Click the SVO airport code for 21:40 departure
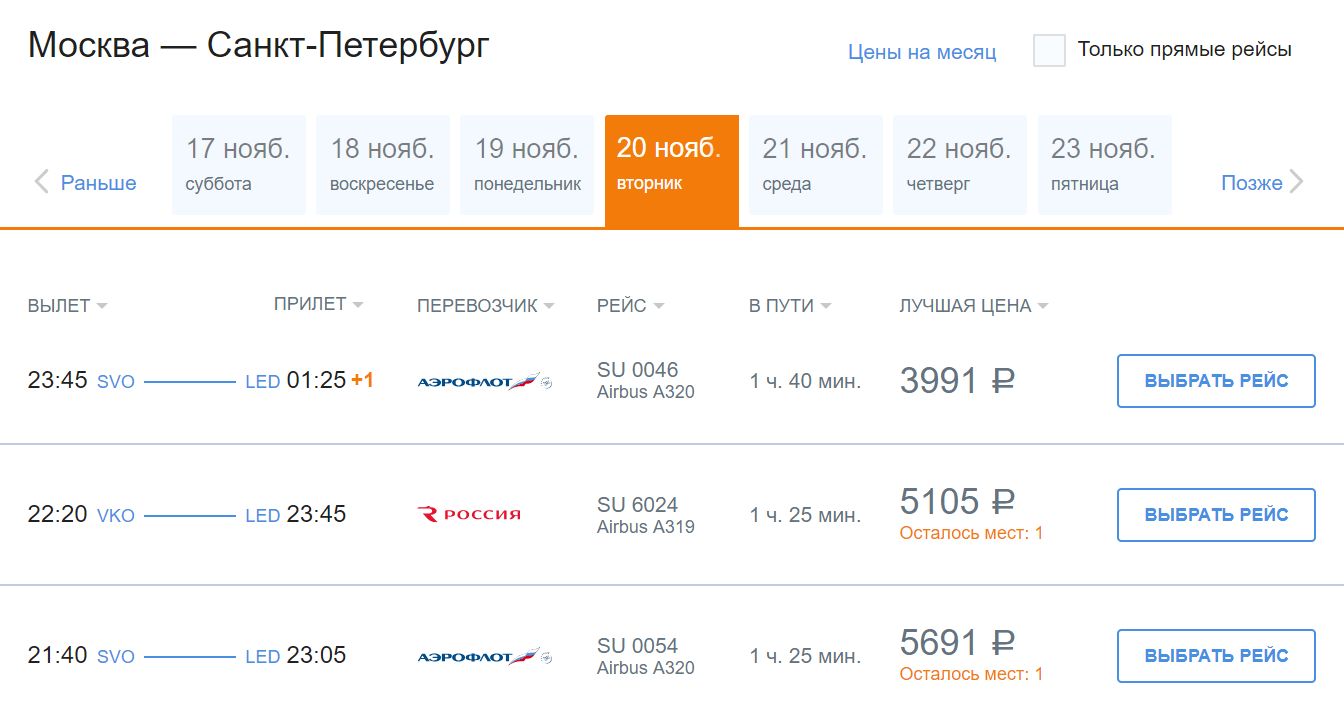 pyautogui.click(x=116, y=657)
